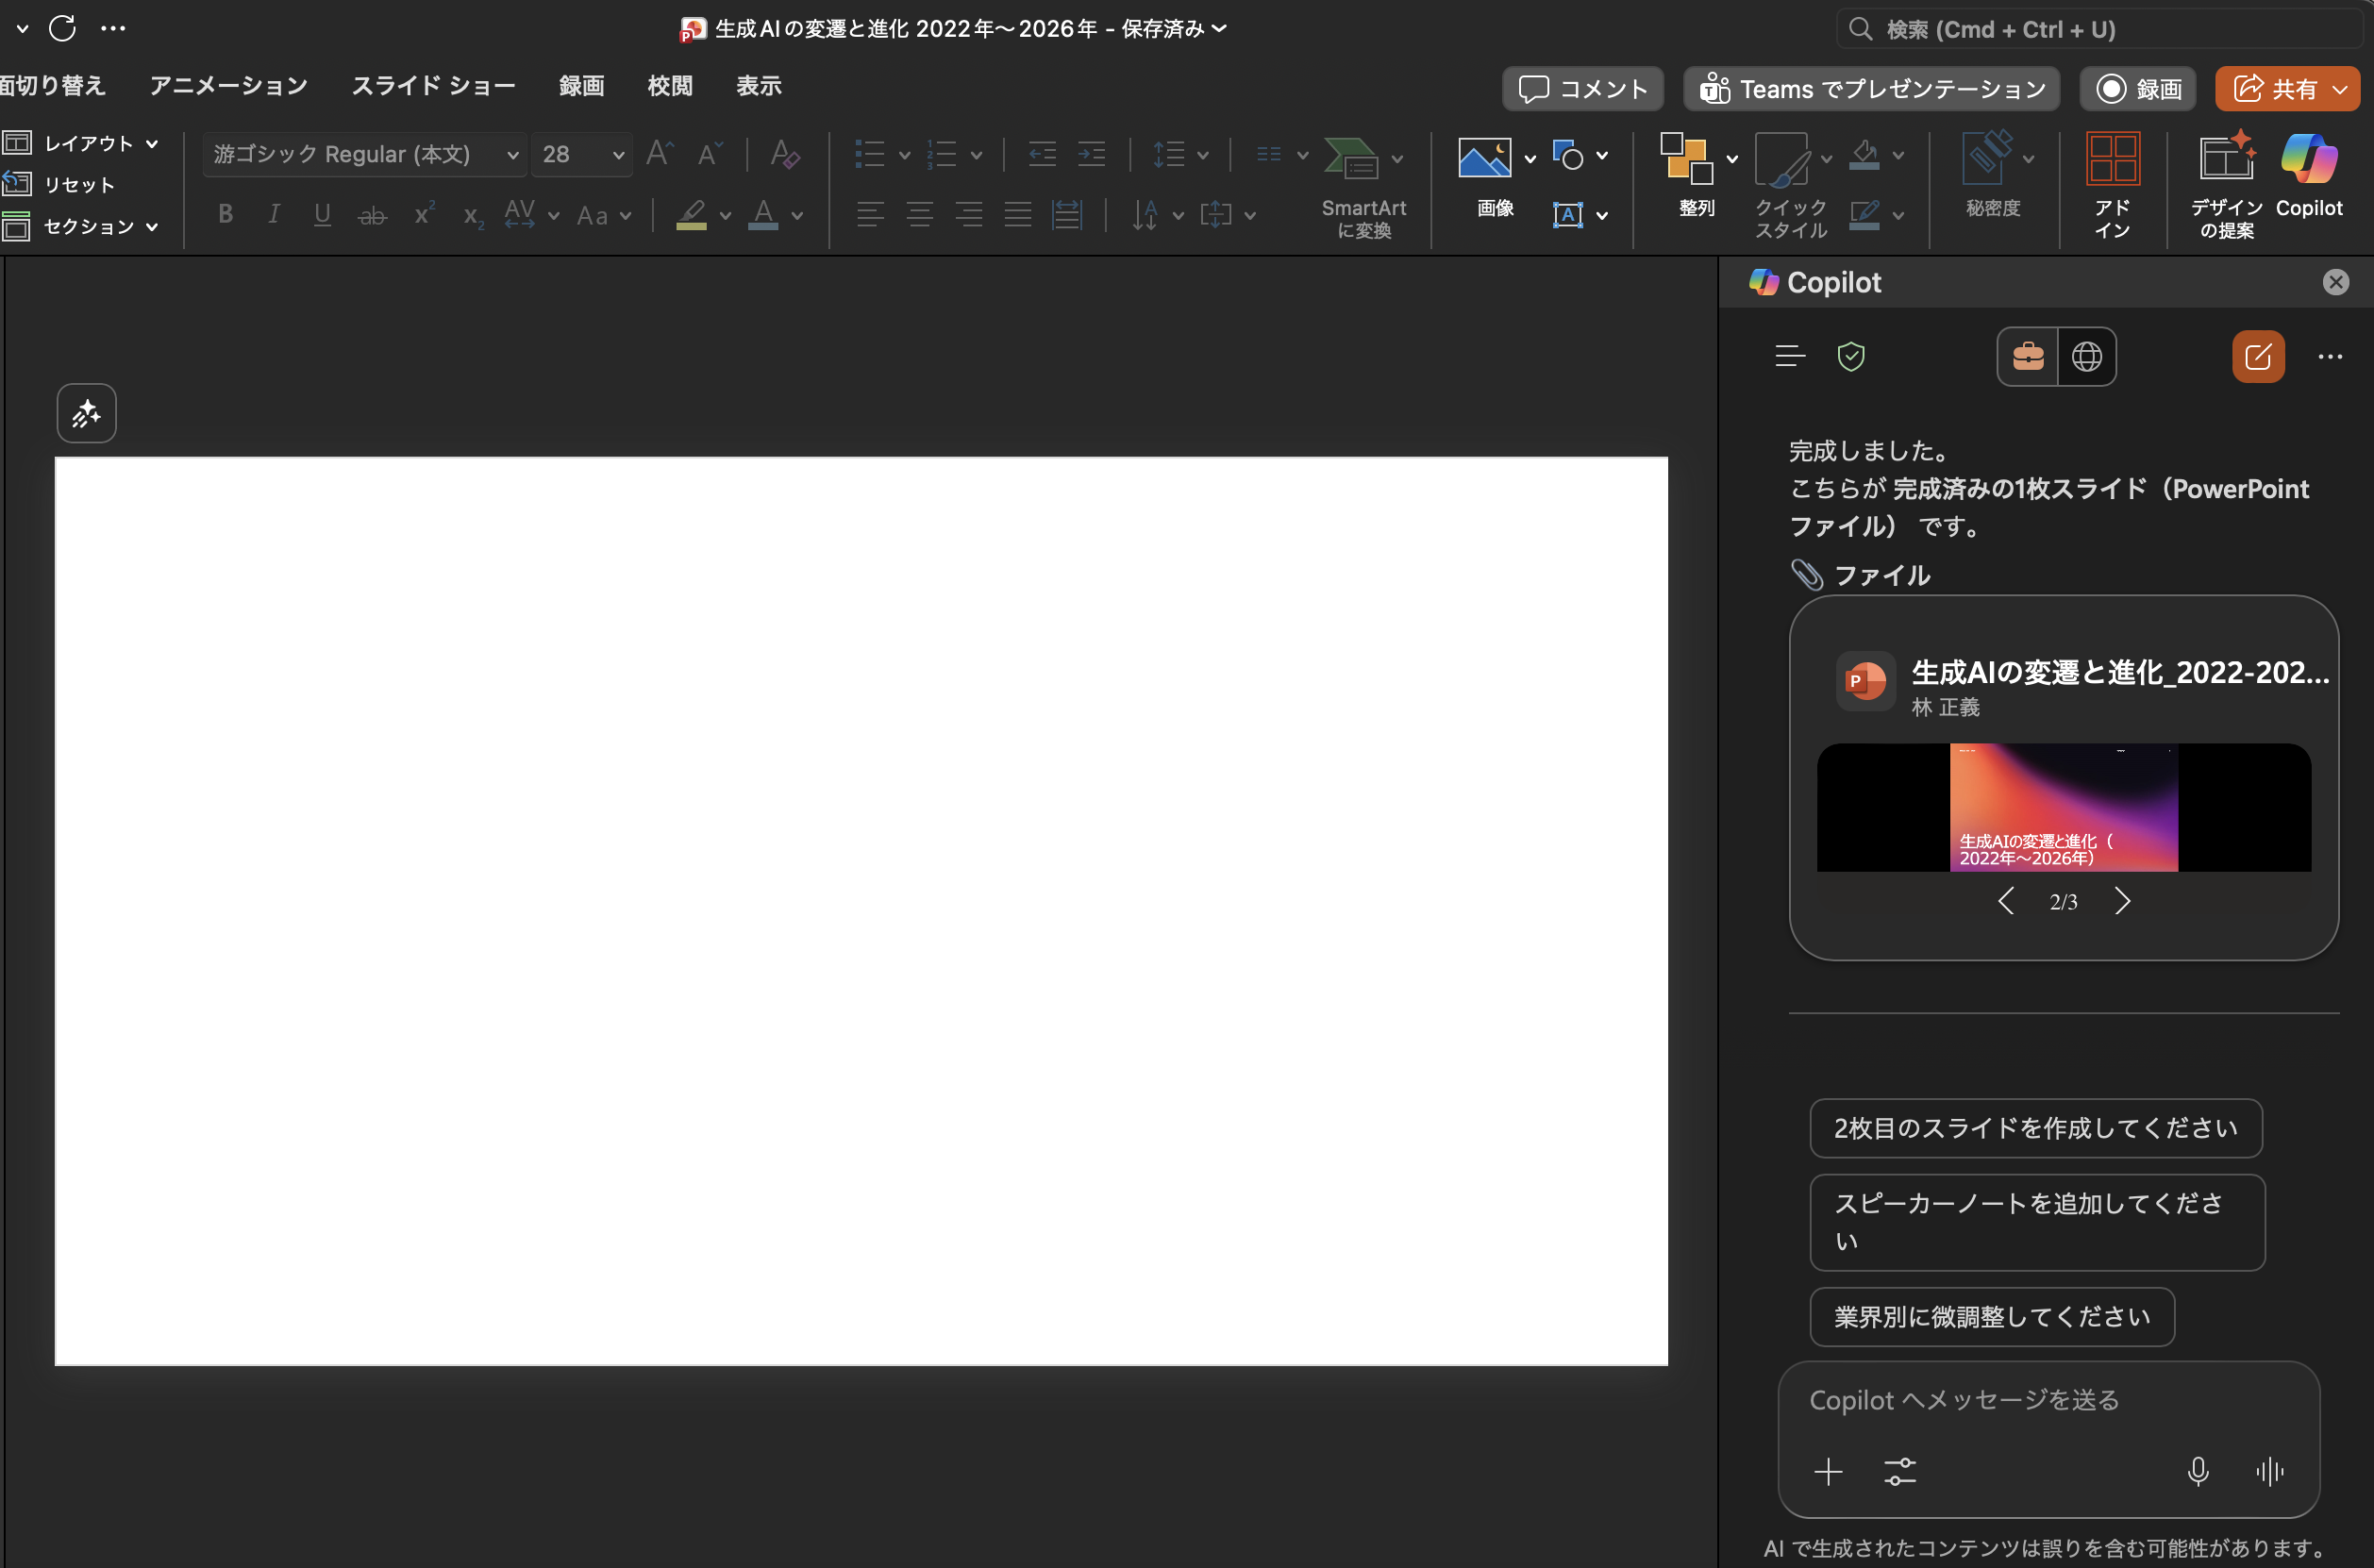The width and height of the screenshot is (2374, 1568).
Task: Toggle bold formatting
Action: click(x=226, y=214)
